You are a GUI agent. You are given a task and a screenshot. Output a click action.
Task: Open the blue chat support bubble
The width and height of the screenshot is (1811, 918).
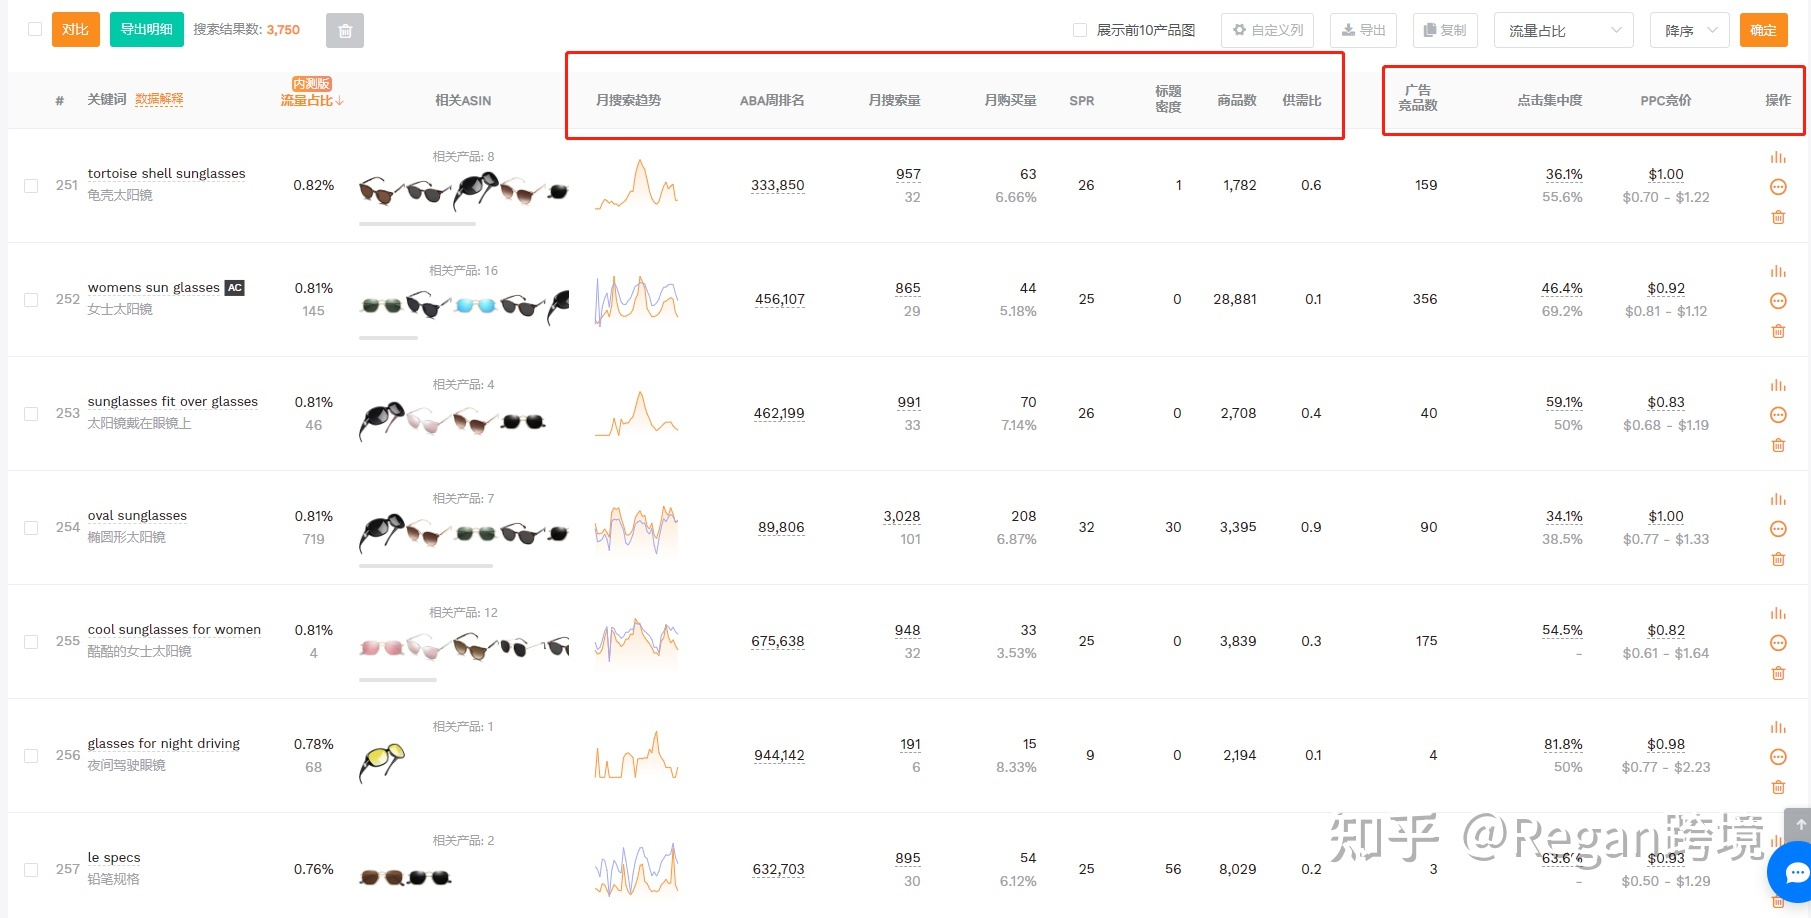pyautogui.click(x=1794, y=872)
